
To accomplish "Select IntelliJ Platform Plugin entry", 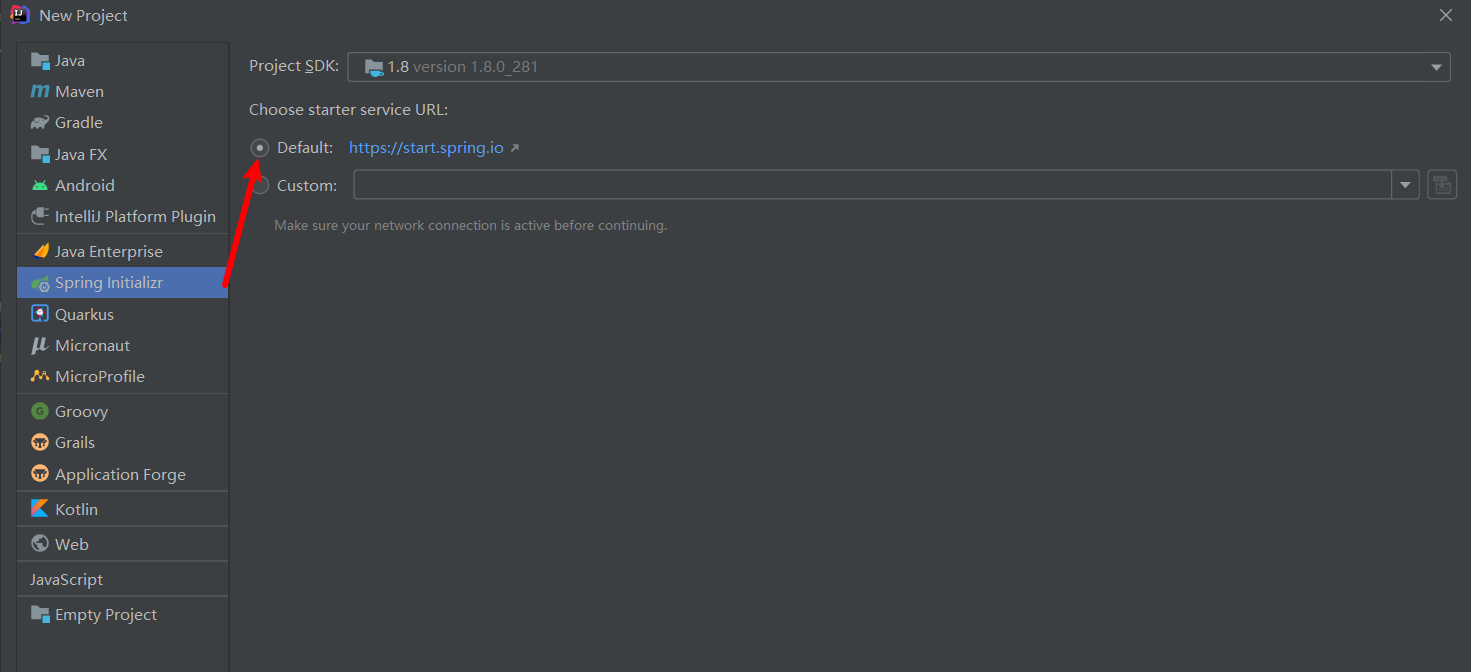I will coord(122,216).
